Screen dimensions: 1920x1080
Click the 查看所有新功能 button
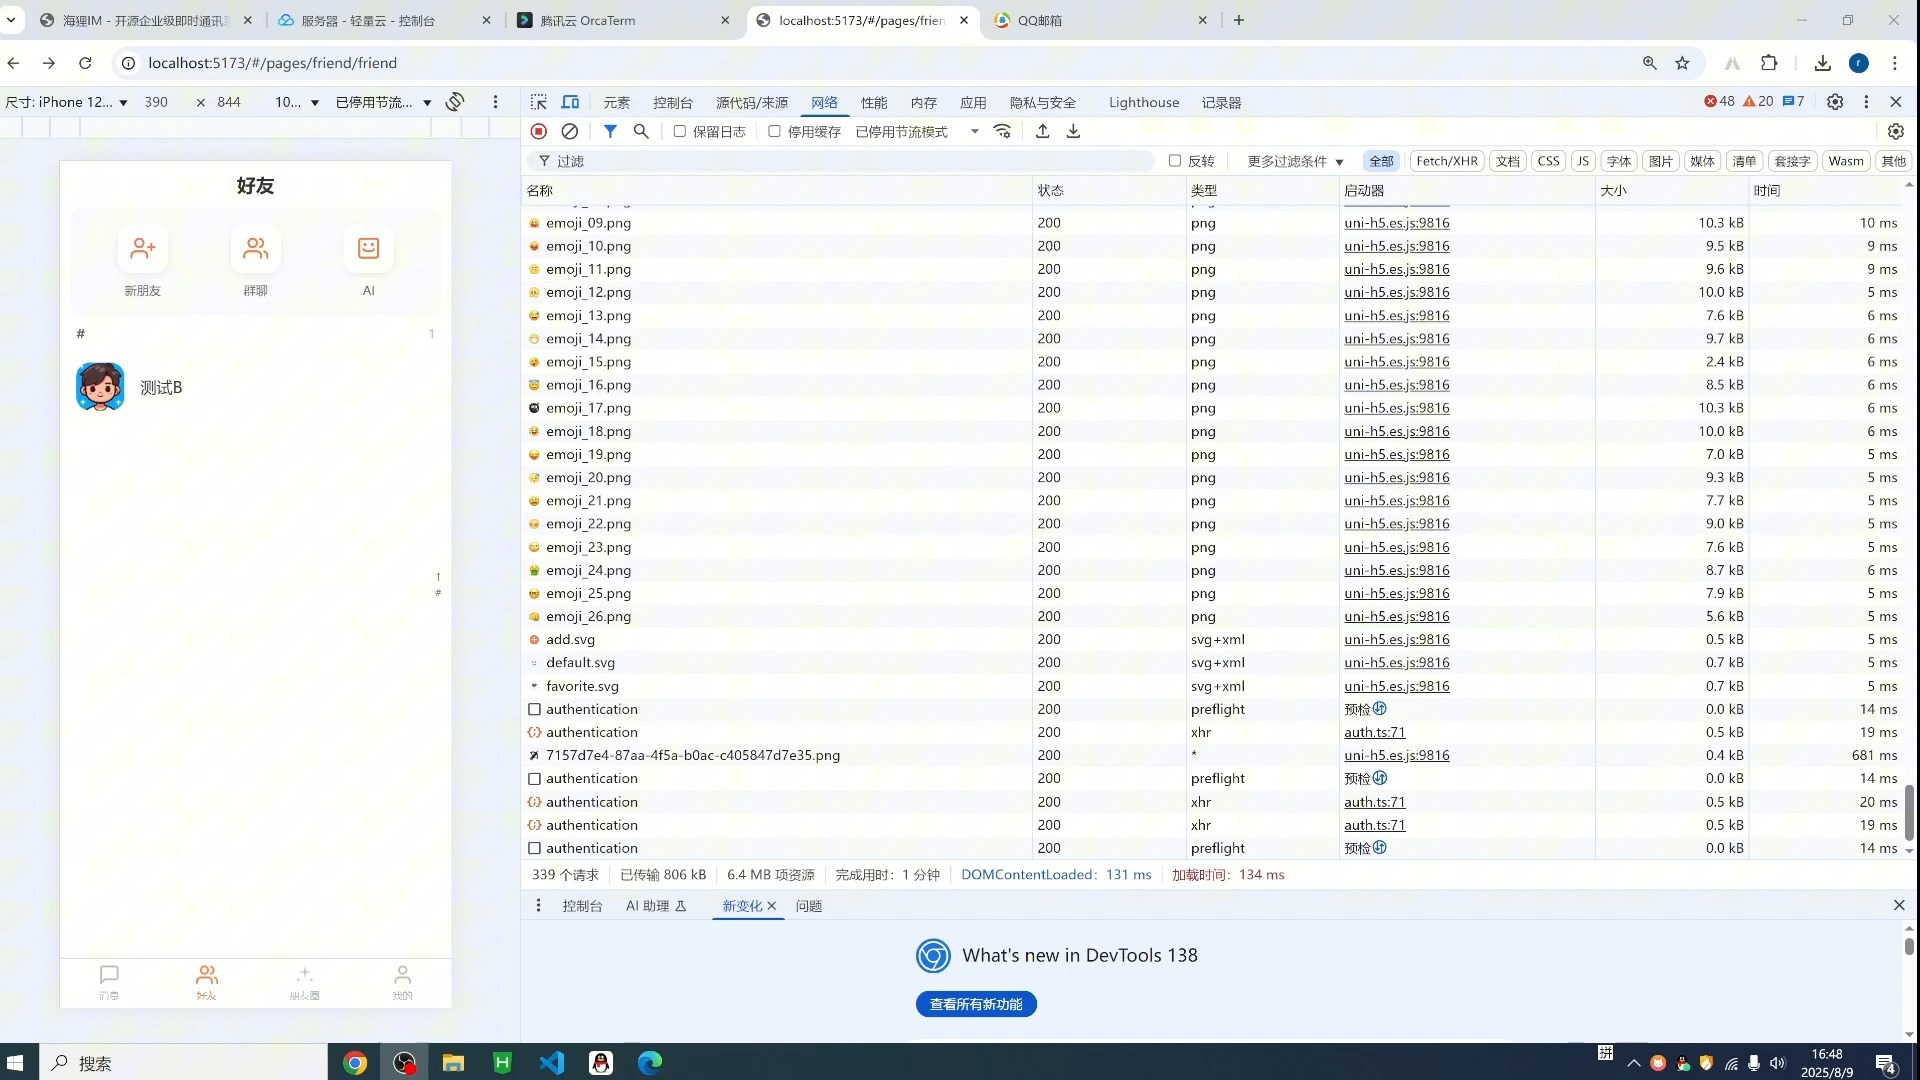976,1004
